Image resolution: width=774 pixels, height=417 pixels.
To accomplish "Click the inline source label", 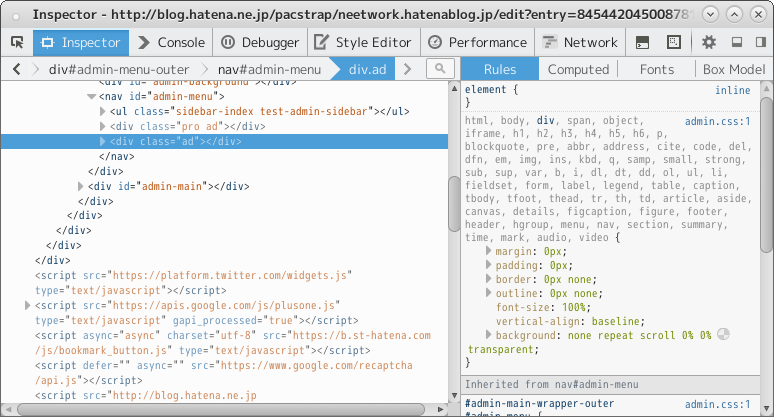I will (733, 90).
